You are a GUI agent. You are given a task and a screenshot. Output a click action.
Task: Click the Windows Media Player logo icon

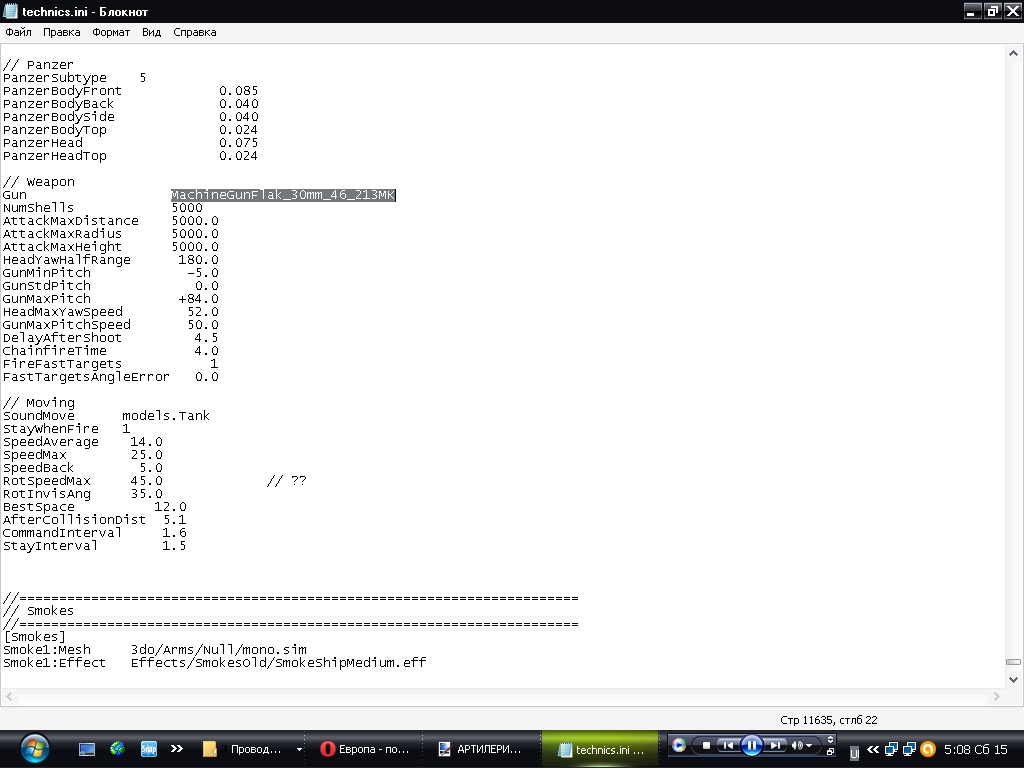[x=679, y=745]
